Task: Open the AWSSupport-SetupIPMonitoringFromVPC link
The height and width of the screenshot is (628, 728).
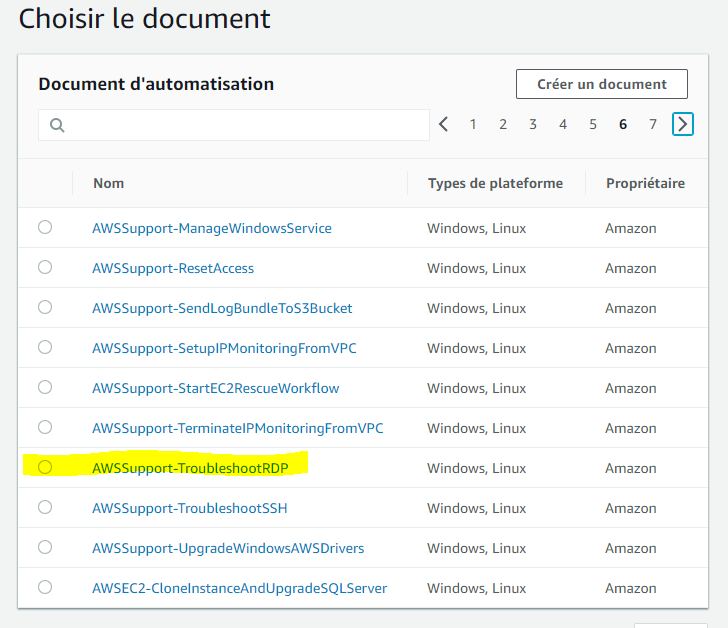Action: click(224, 348)
